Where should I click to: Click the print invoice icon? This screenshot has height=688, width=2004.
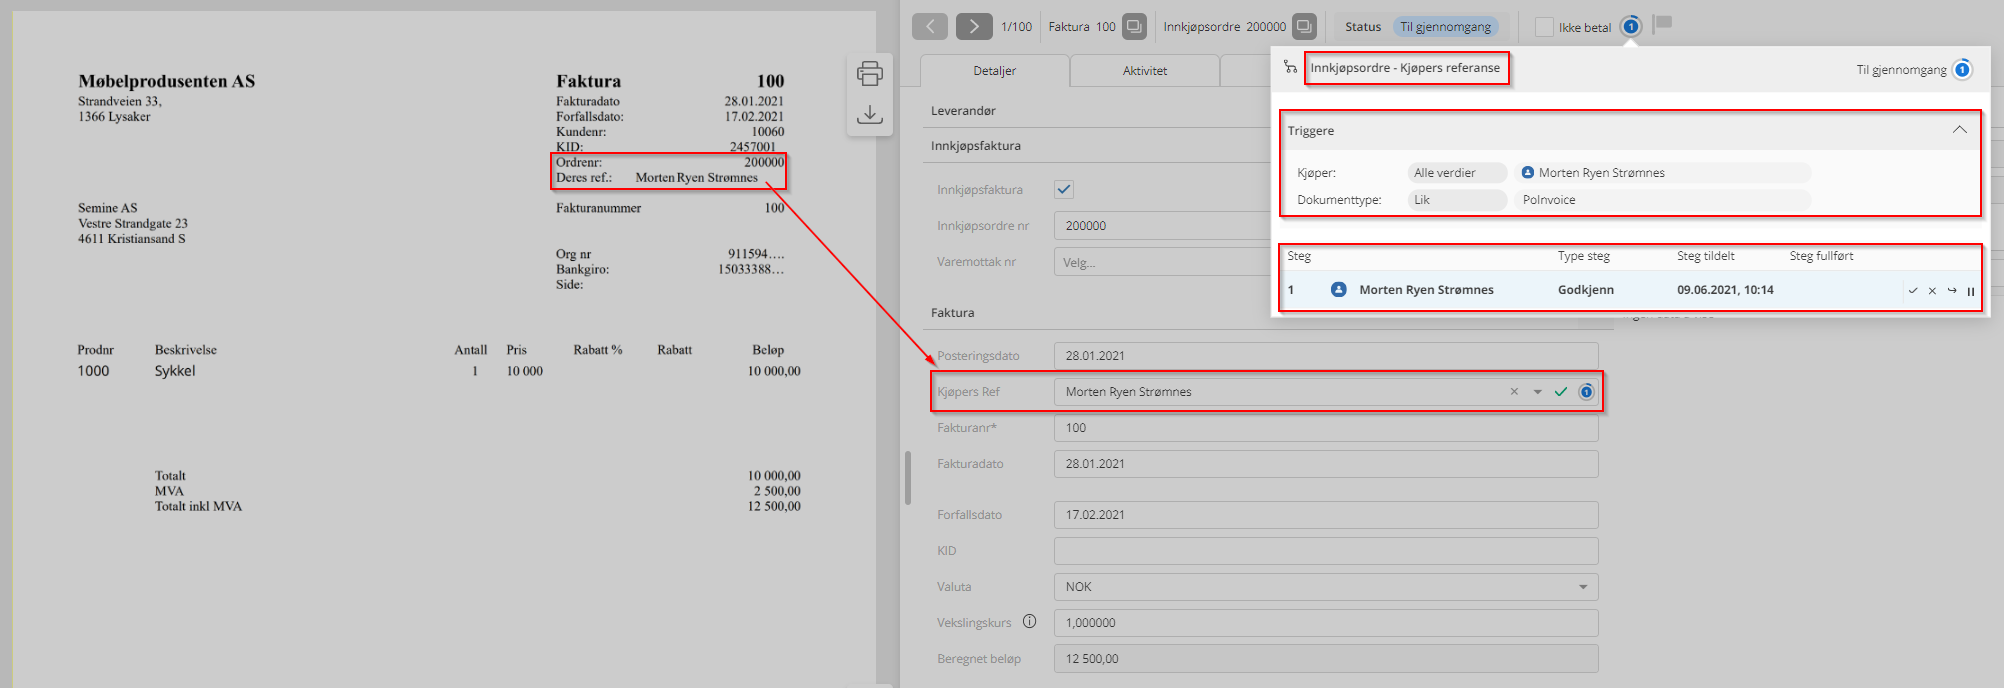coord(869,73)
